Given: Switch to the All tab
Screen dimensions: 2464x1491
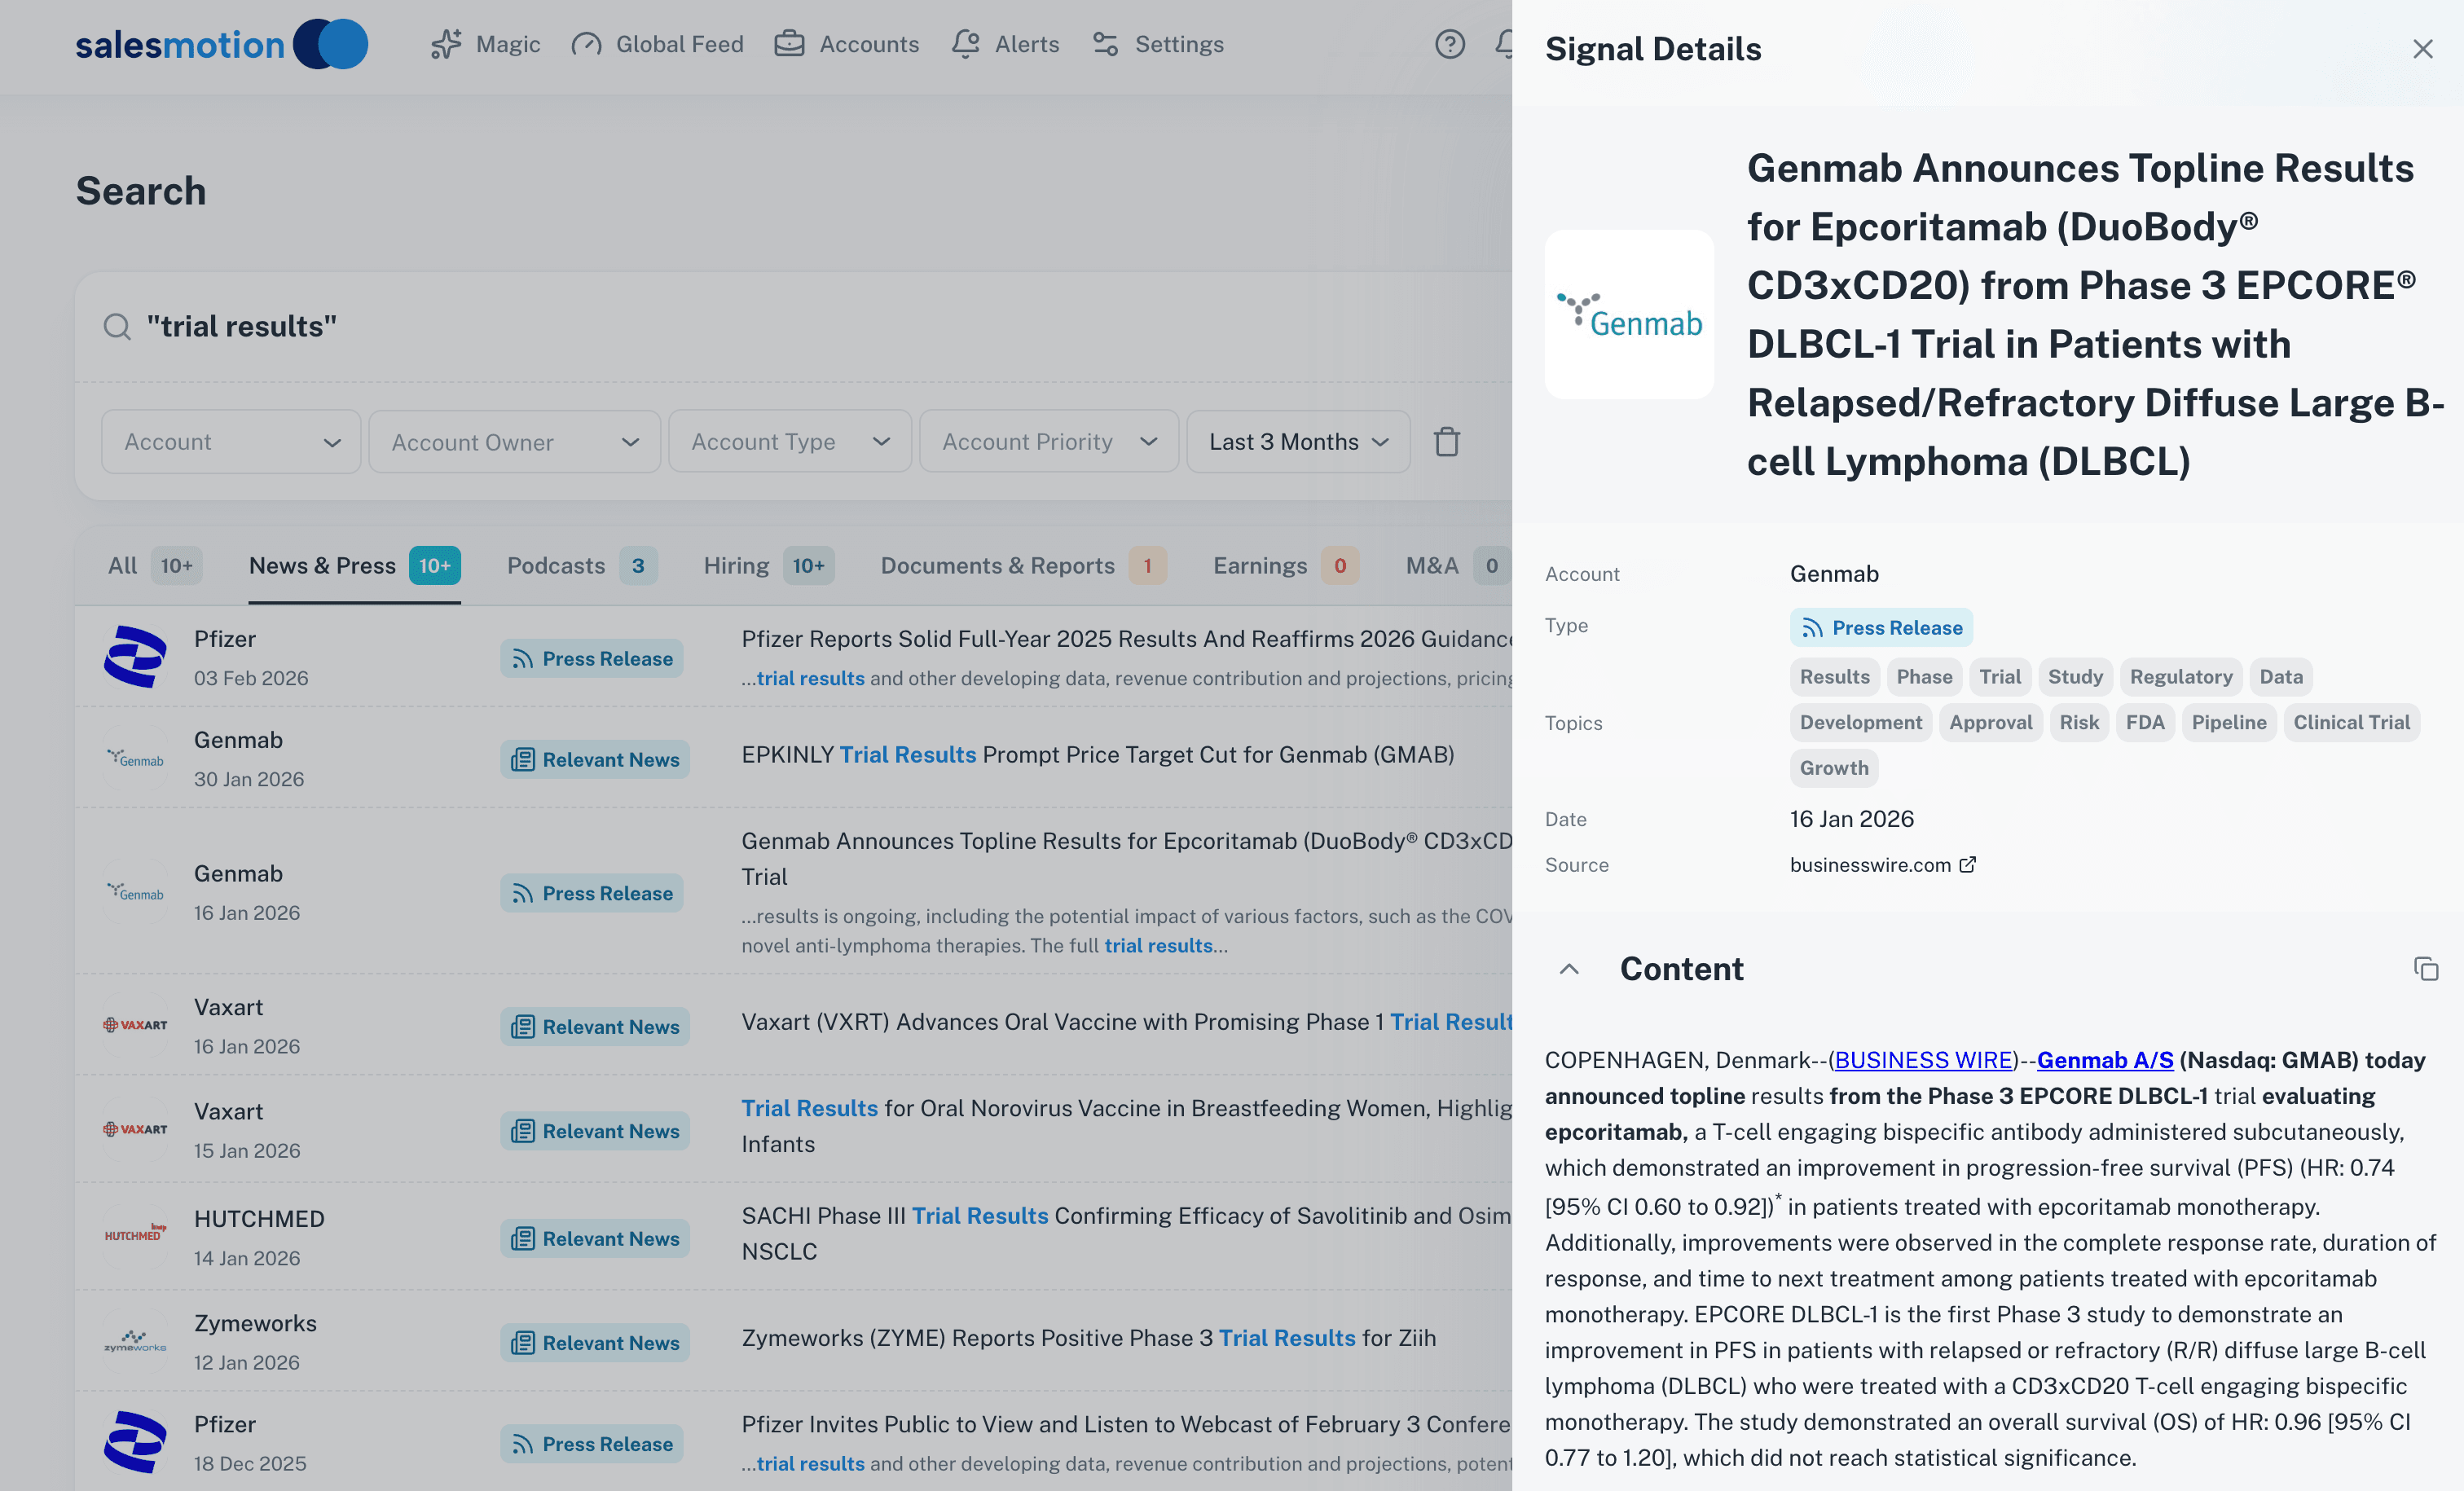Looking at the screenshot, I should click(154, 565).
